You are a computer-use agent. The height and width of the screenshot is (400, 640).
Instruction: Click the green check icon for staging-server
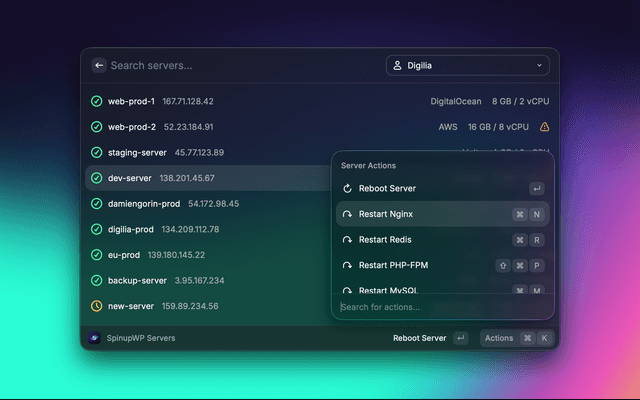[96, 153]
